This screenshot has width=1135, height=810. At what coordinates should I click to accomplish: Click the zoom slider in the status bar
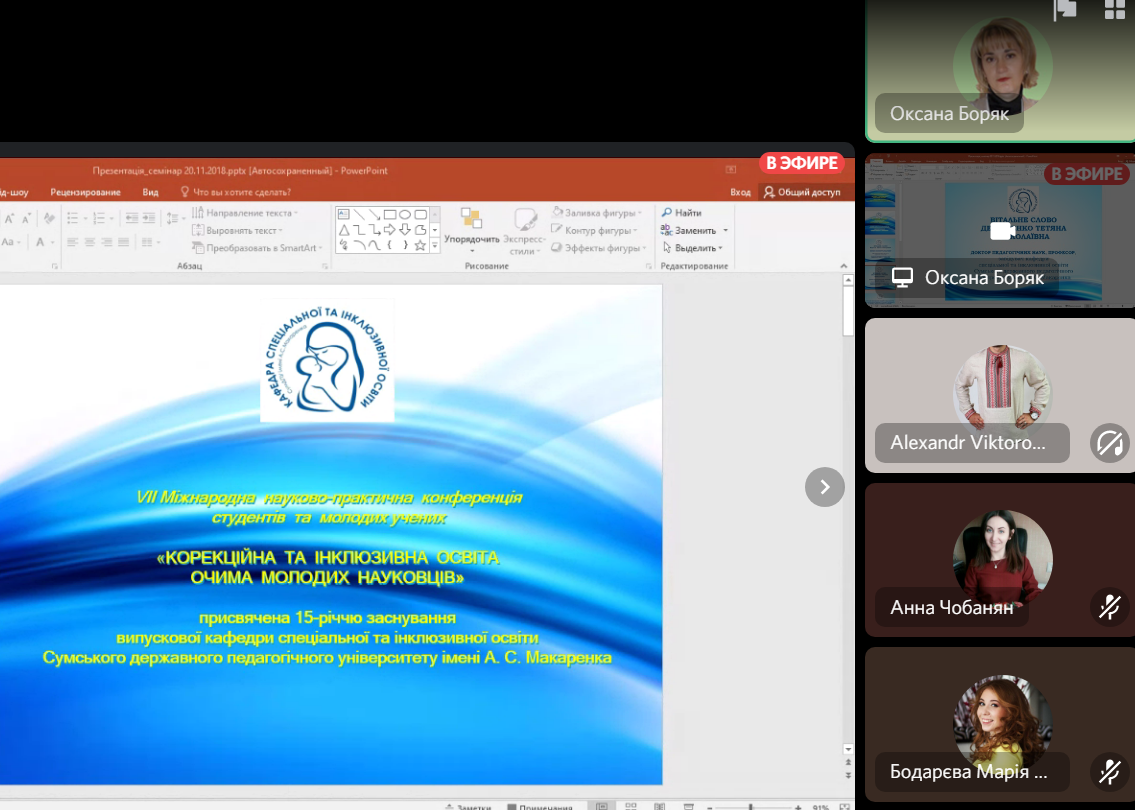[x=751, y=806]
